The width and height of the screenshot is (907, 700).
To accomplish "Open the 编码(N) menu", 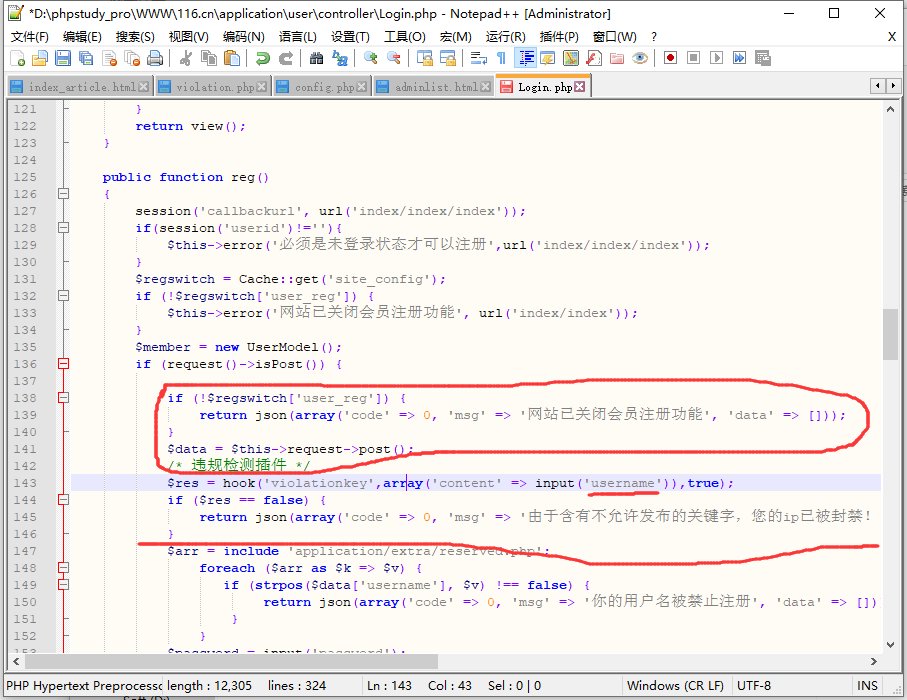I will click(243, 36).
